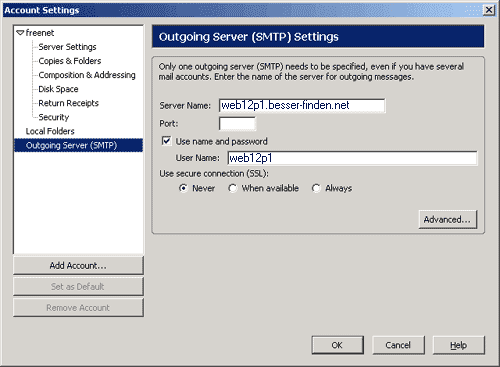Screen dimensions: 500x367
Task: Click Add Account button
Action: 78,266
